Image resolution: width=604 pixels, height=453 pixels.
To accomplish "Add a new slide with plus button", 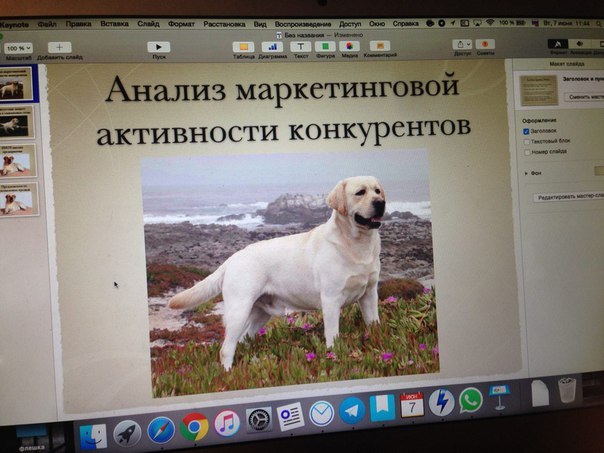I will click(x=59, y=47).
